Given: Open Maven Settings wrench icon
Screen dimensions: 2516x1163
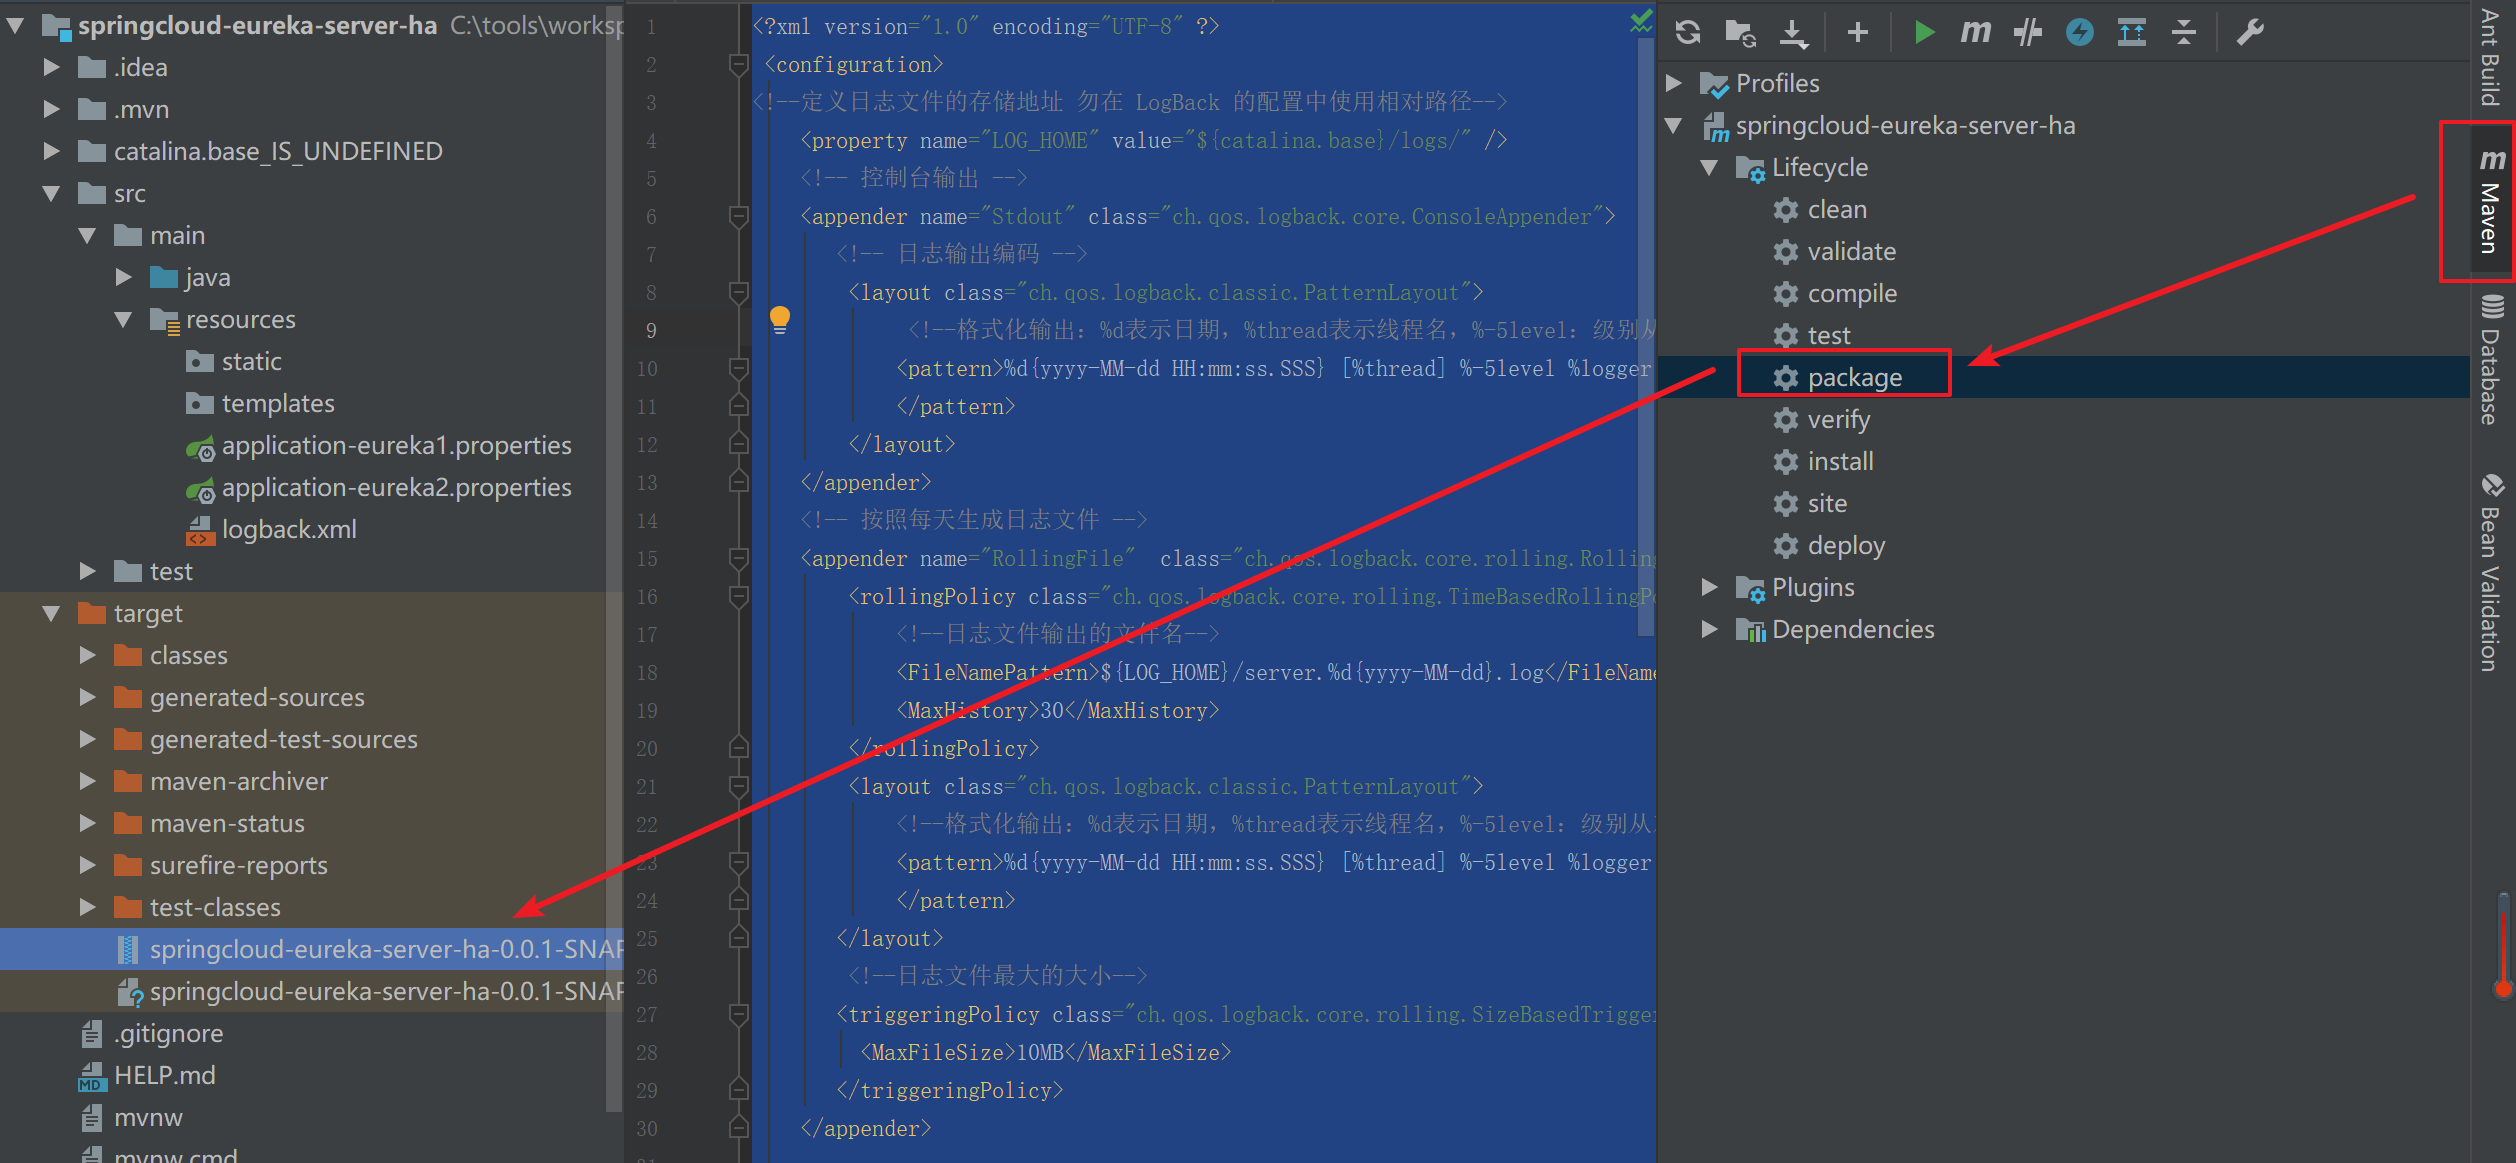Looking at the screenshot, I should tap(2250, 32).
